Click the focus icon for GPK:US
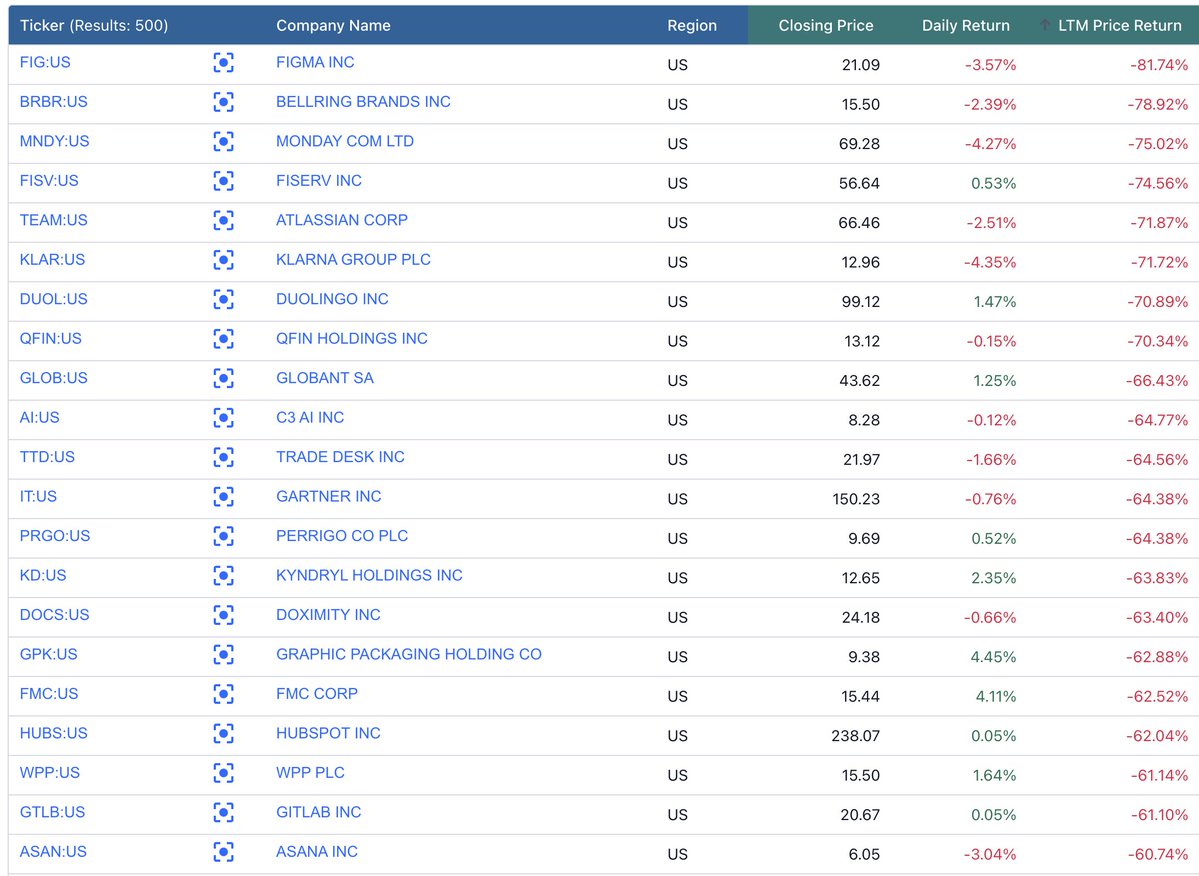This screenshot has width=1199, height=876. coord(223,655)
